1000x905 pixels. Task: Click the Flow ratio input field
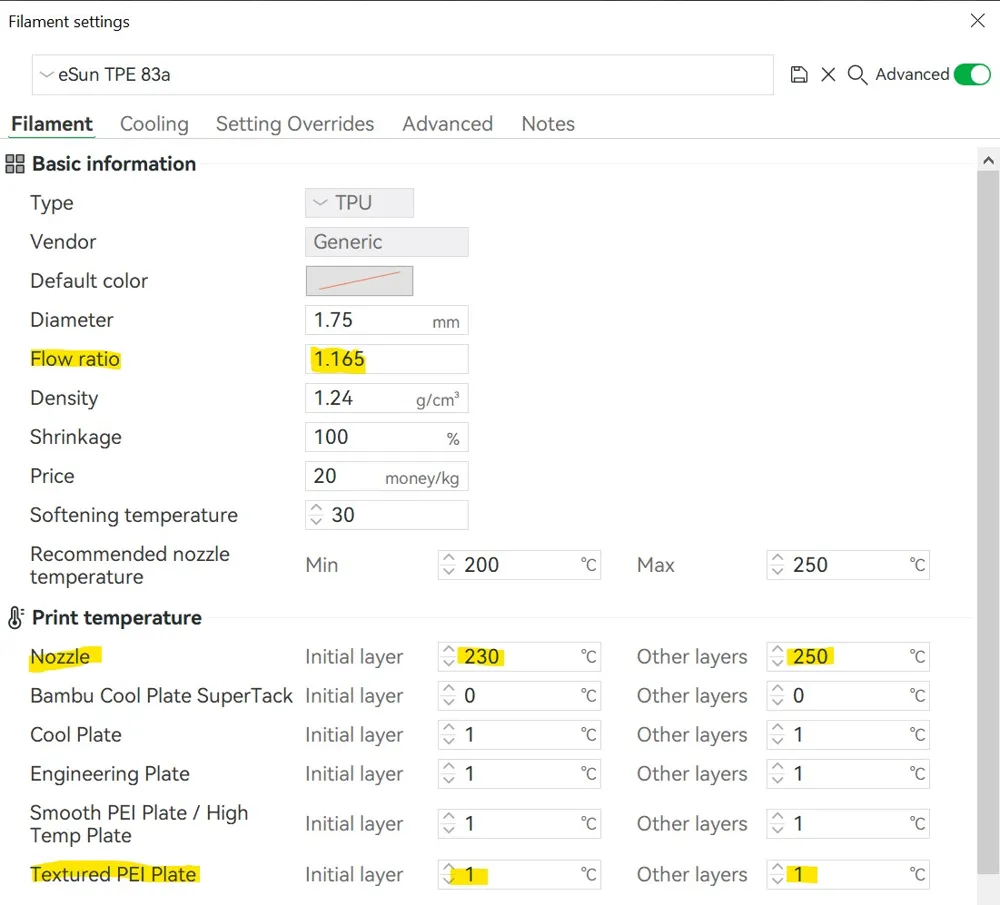(x=386, y=359)
